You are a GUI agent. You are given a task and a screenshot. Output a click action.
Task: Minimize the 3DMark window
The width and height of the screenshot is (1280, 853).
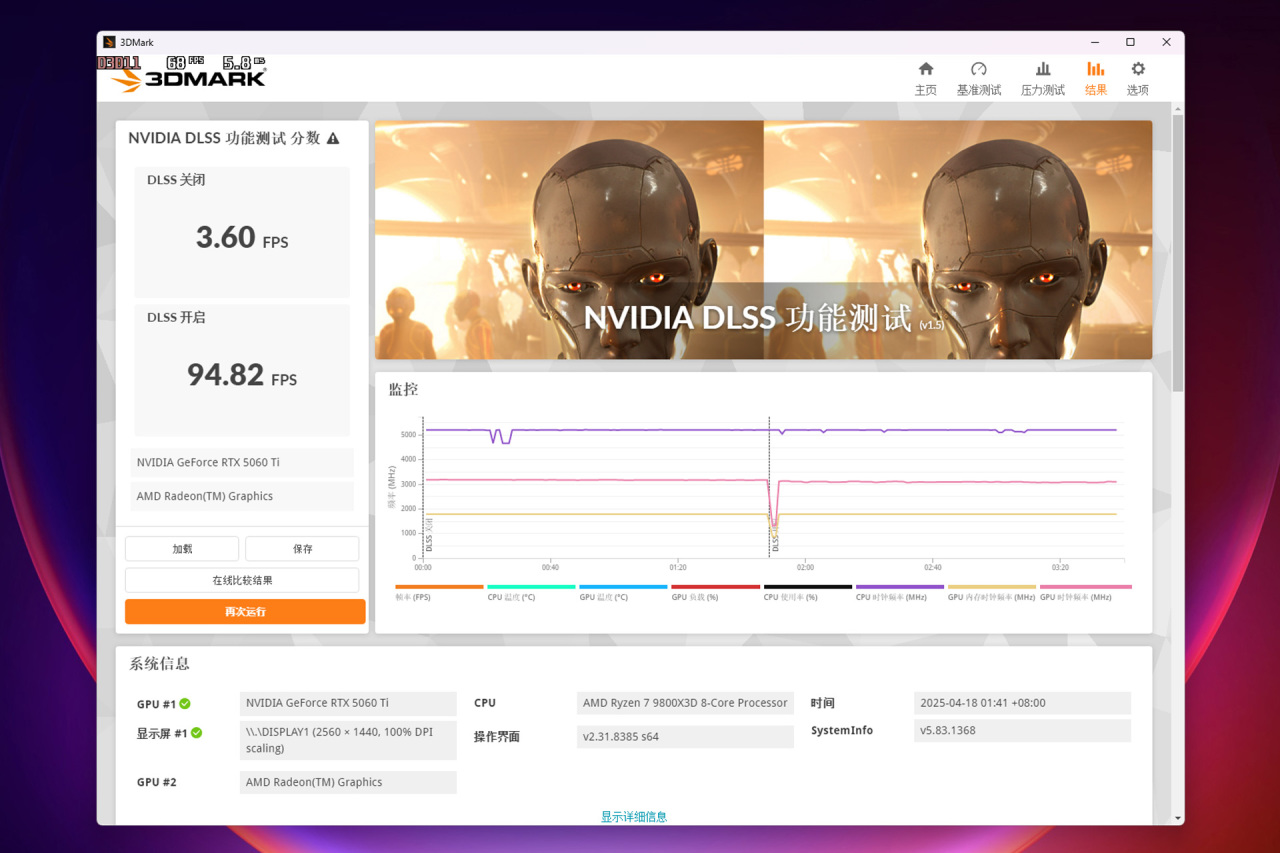tap(1093, 42)
